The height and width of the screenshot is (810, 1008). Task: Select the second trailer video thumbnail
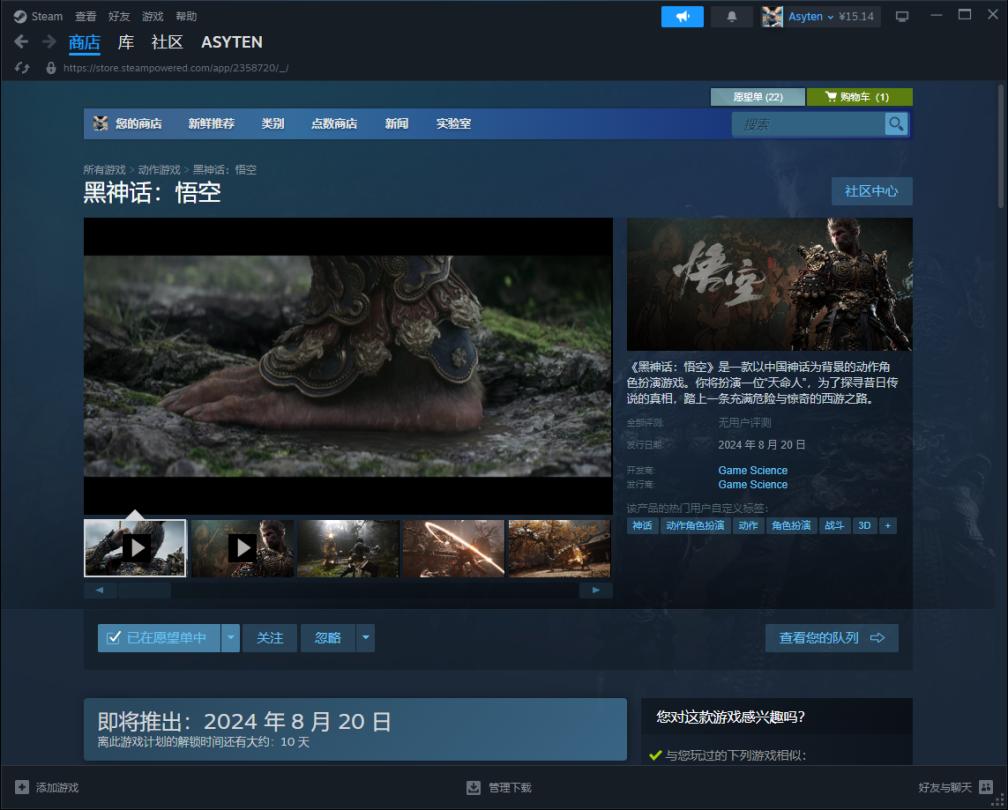pyautogui.click(x=242, y=548)
